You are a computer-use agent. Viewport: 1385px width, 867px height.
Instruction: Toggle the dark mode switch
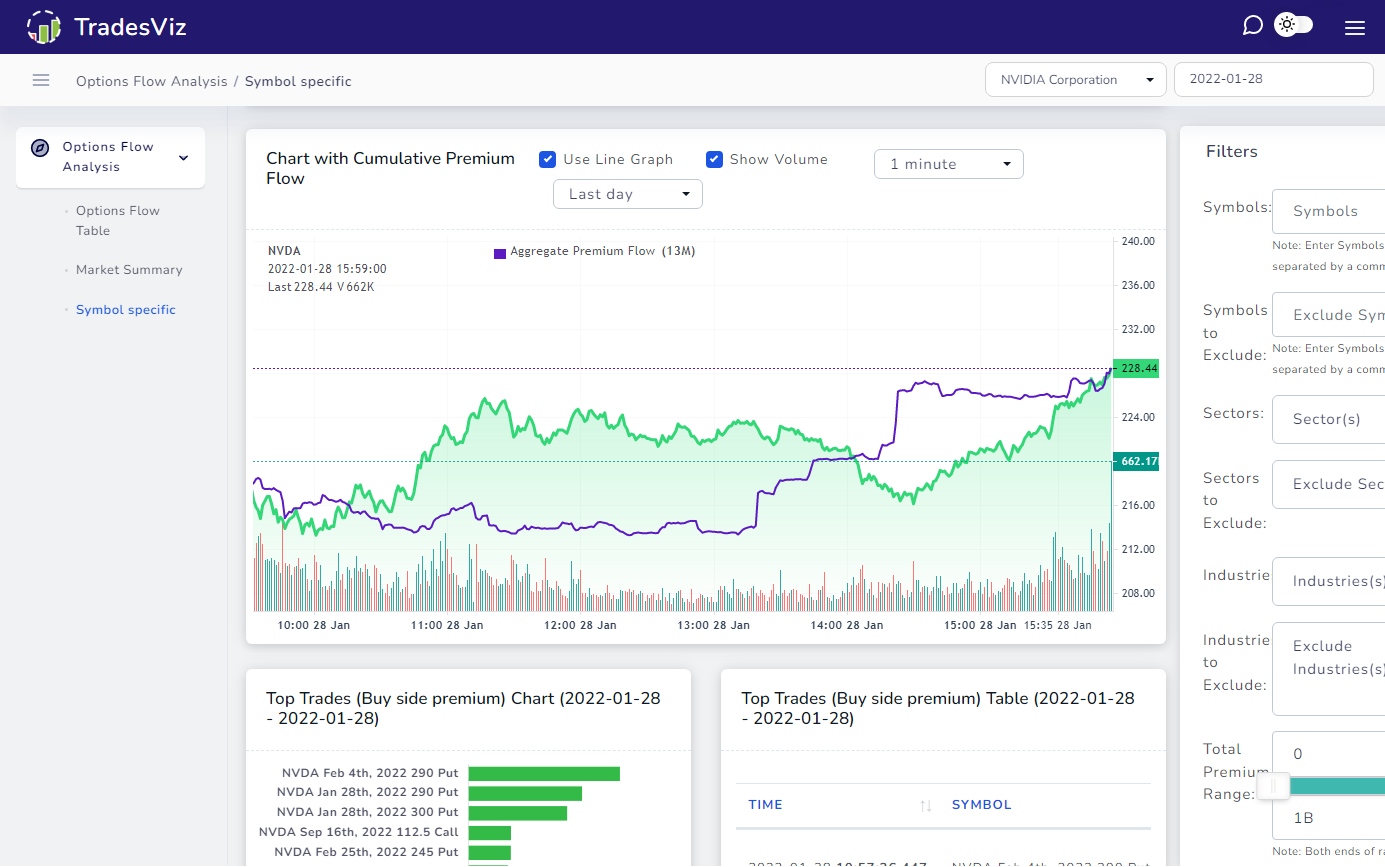pos(1292,24)
